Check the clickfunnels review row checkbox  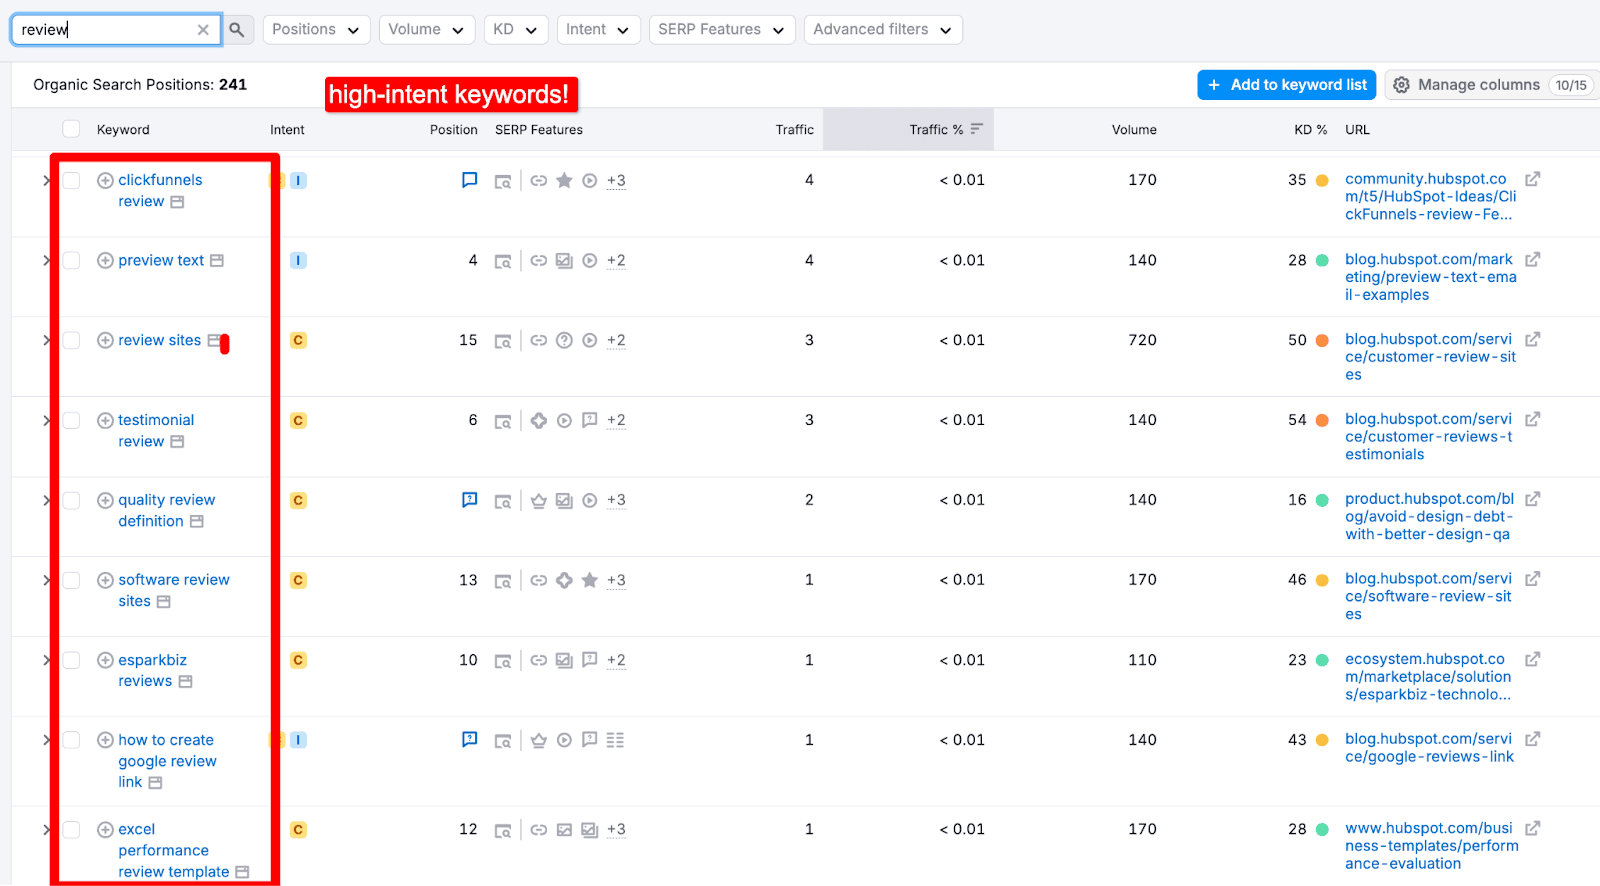71,180
